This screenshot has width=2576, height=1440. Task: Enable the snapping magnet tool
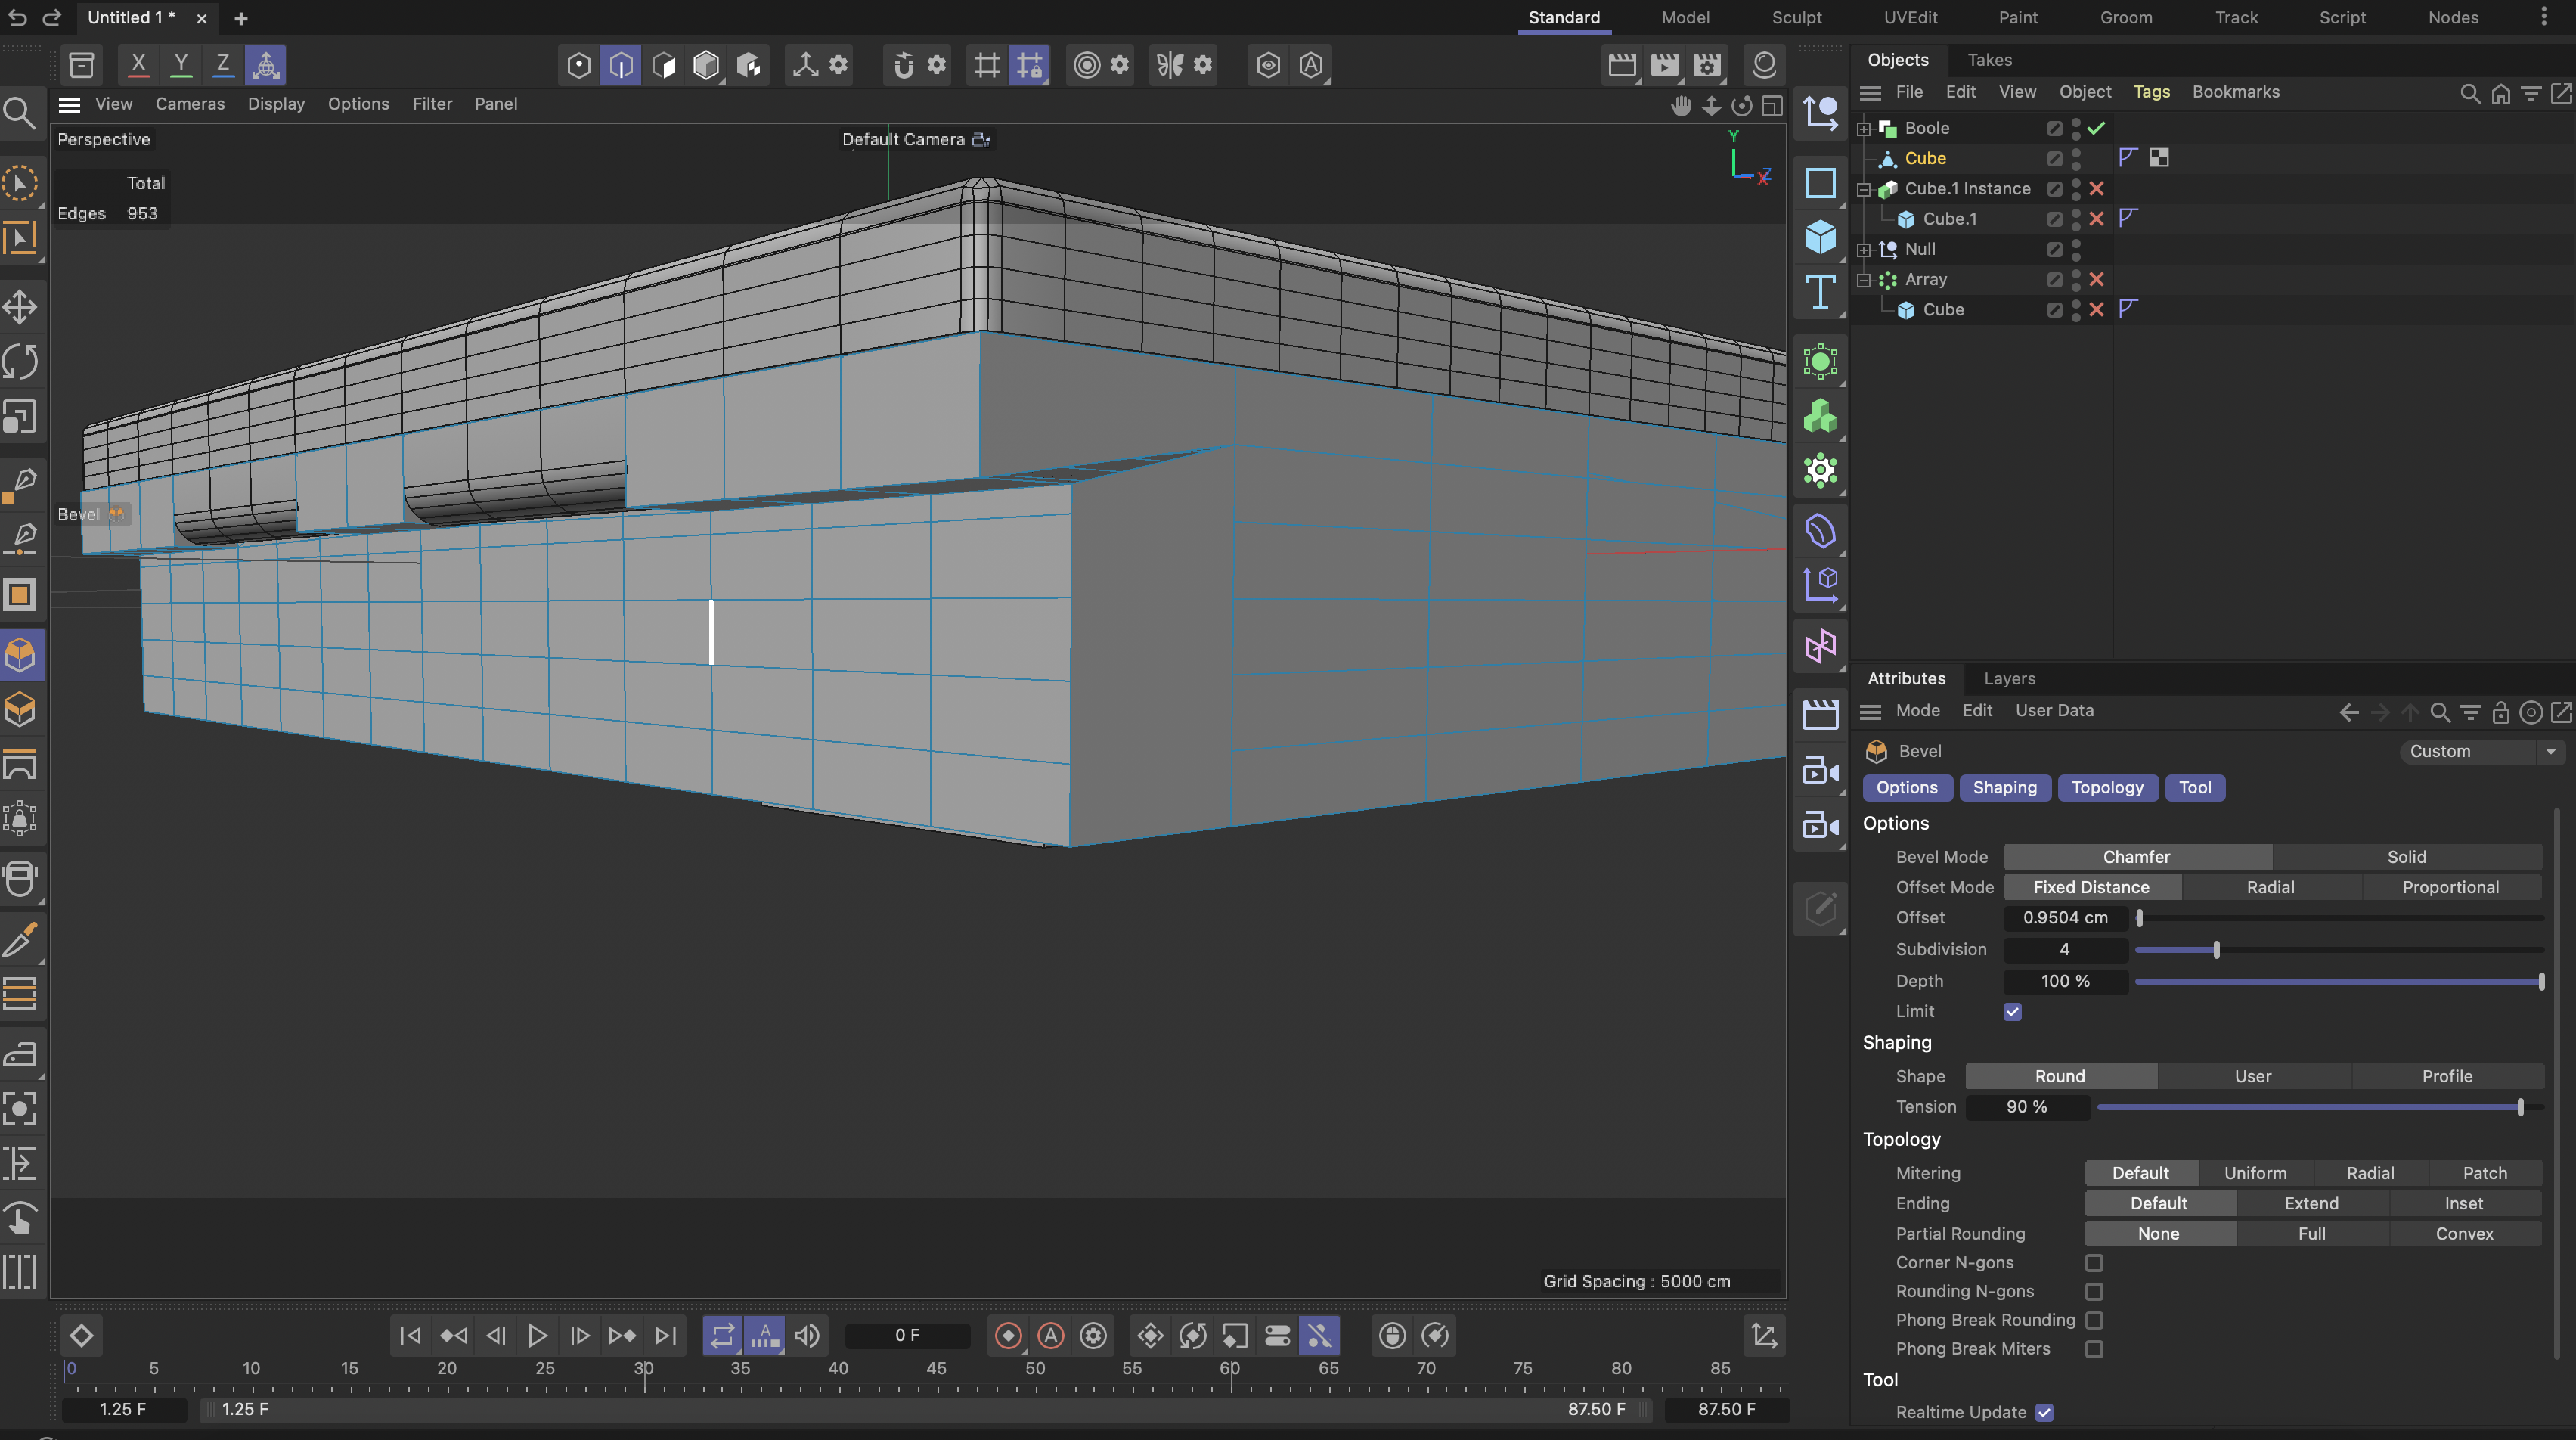pos(903,64)
